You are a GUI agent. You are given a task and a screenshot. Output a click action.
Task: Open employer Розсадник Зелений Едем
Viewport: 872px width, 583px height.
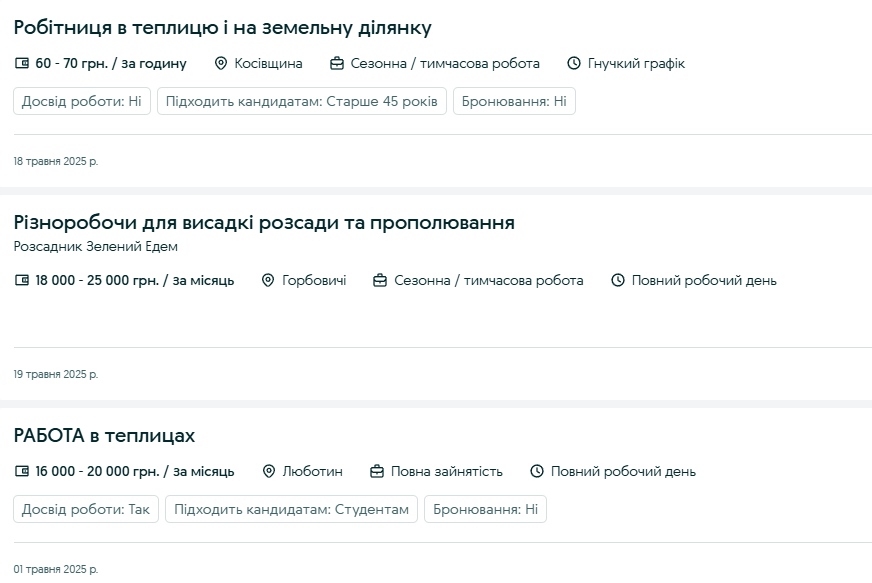[96, 247]
